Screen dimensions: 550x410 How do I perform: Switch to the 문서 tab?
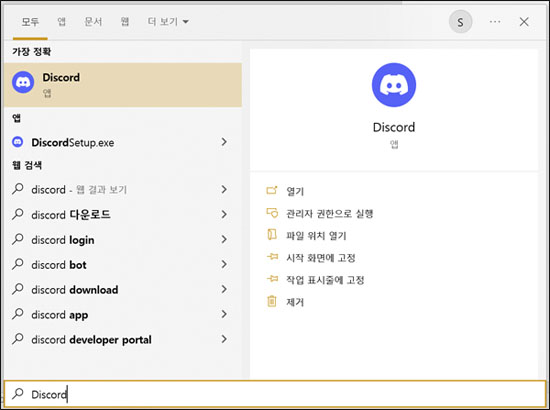pyautogui.click(x=93, y=22)
